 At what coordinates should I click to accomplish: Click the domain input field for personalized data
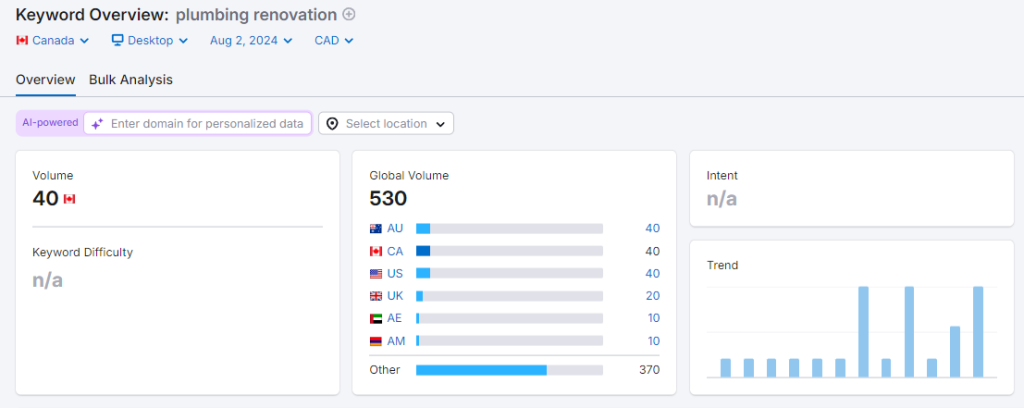pos(206,123)
